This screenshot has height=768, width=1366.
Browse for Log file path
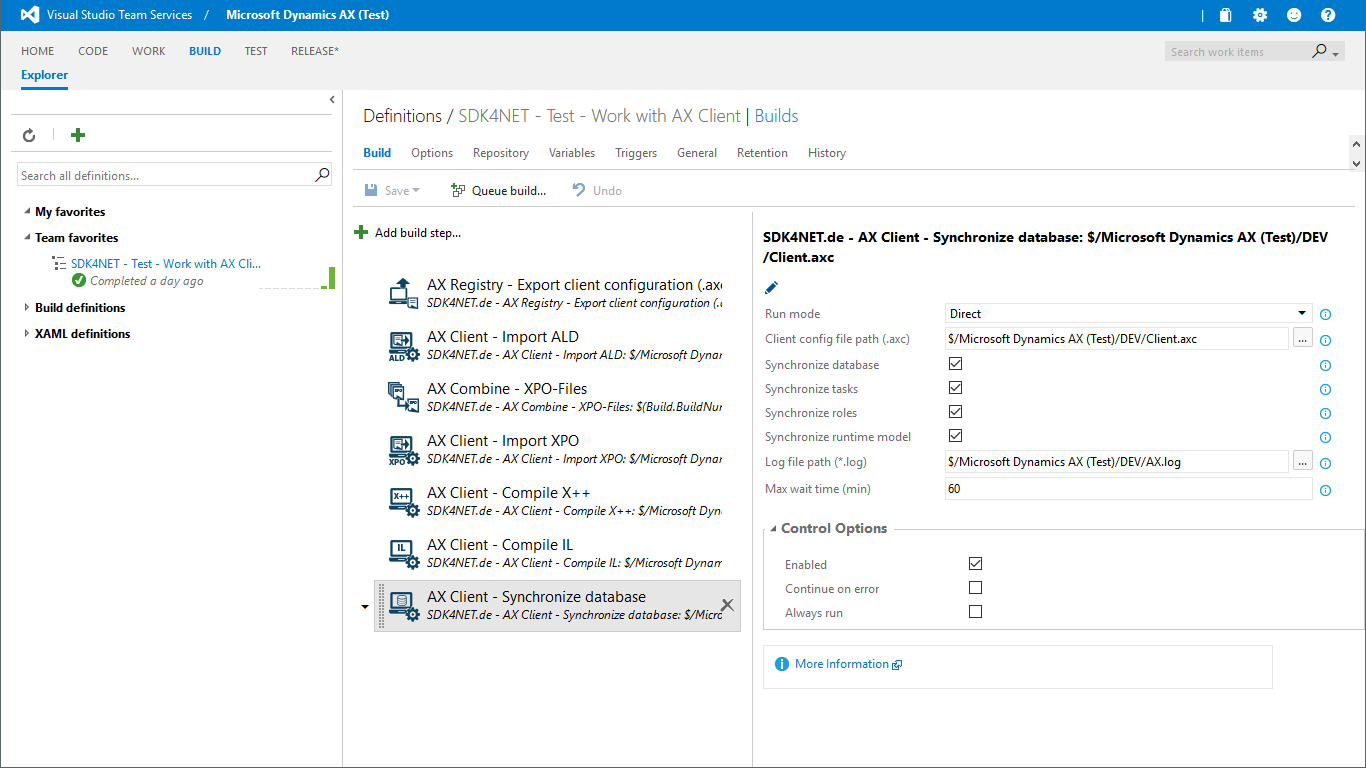1302,461
